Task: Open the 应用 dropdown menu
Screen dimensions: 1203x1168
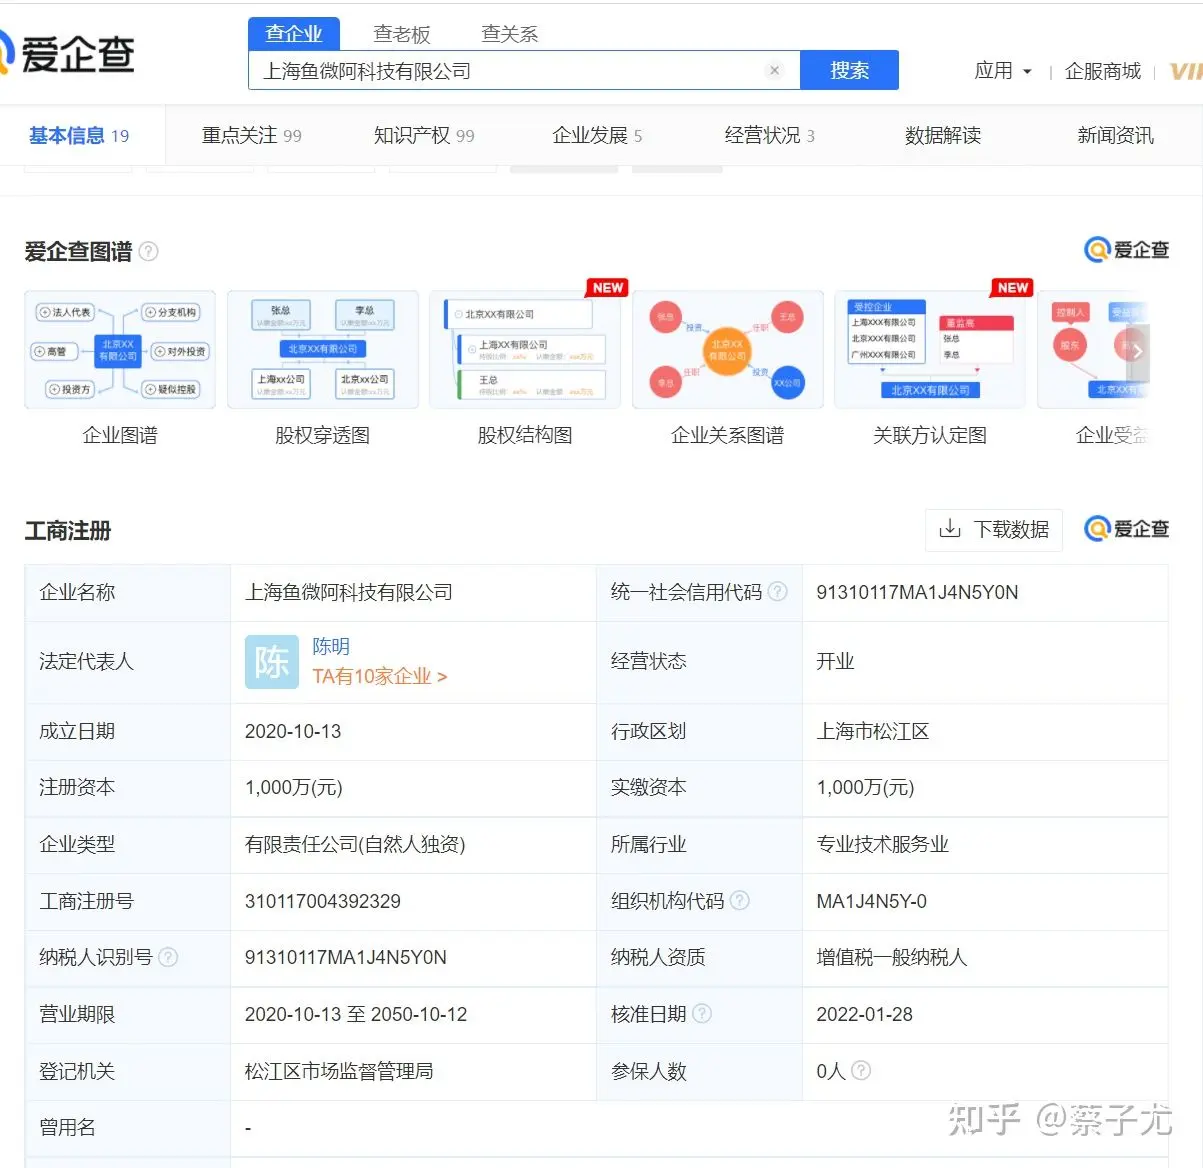Action: [1003, 71]
